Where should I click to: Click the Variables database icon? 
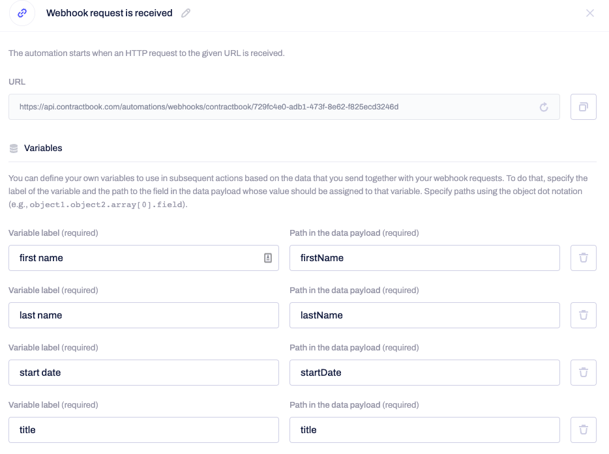click(14, 148)
